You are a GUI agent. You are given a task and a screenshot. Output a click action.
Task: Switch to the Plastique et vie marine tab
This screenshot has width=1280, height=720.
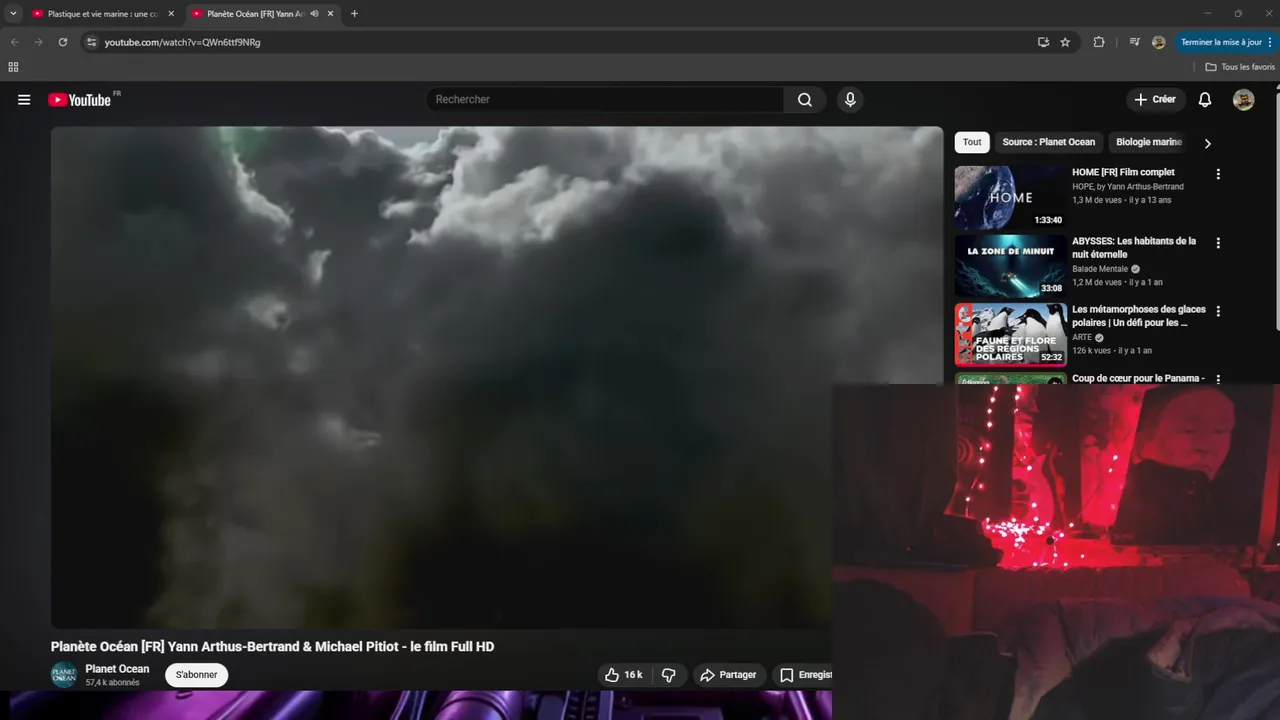102,14
